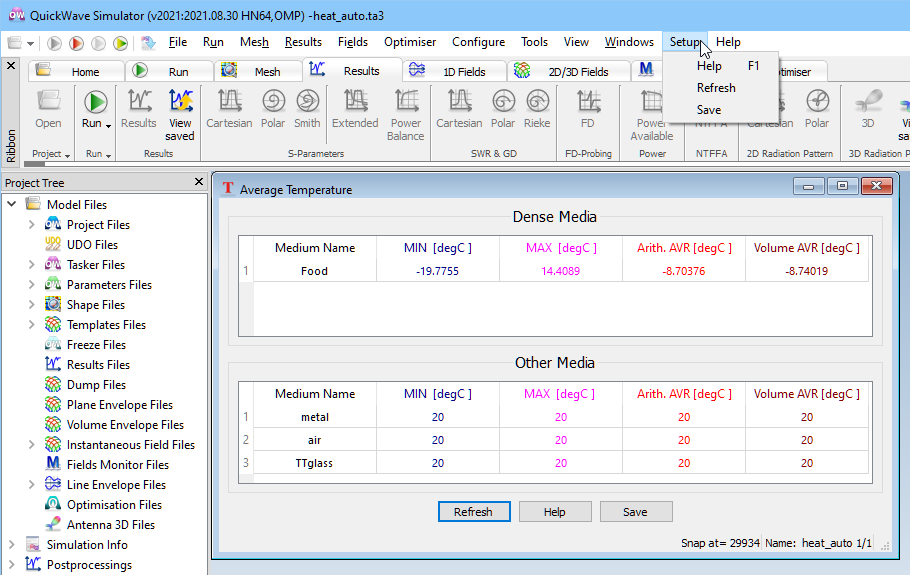The height and width of the screenshot is (575, 910).
Task: Open the File menu
Action: coord(178,42)
